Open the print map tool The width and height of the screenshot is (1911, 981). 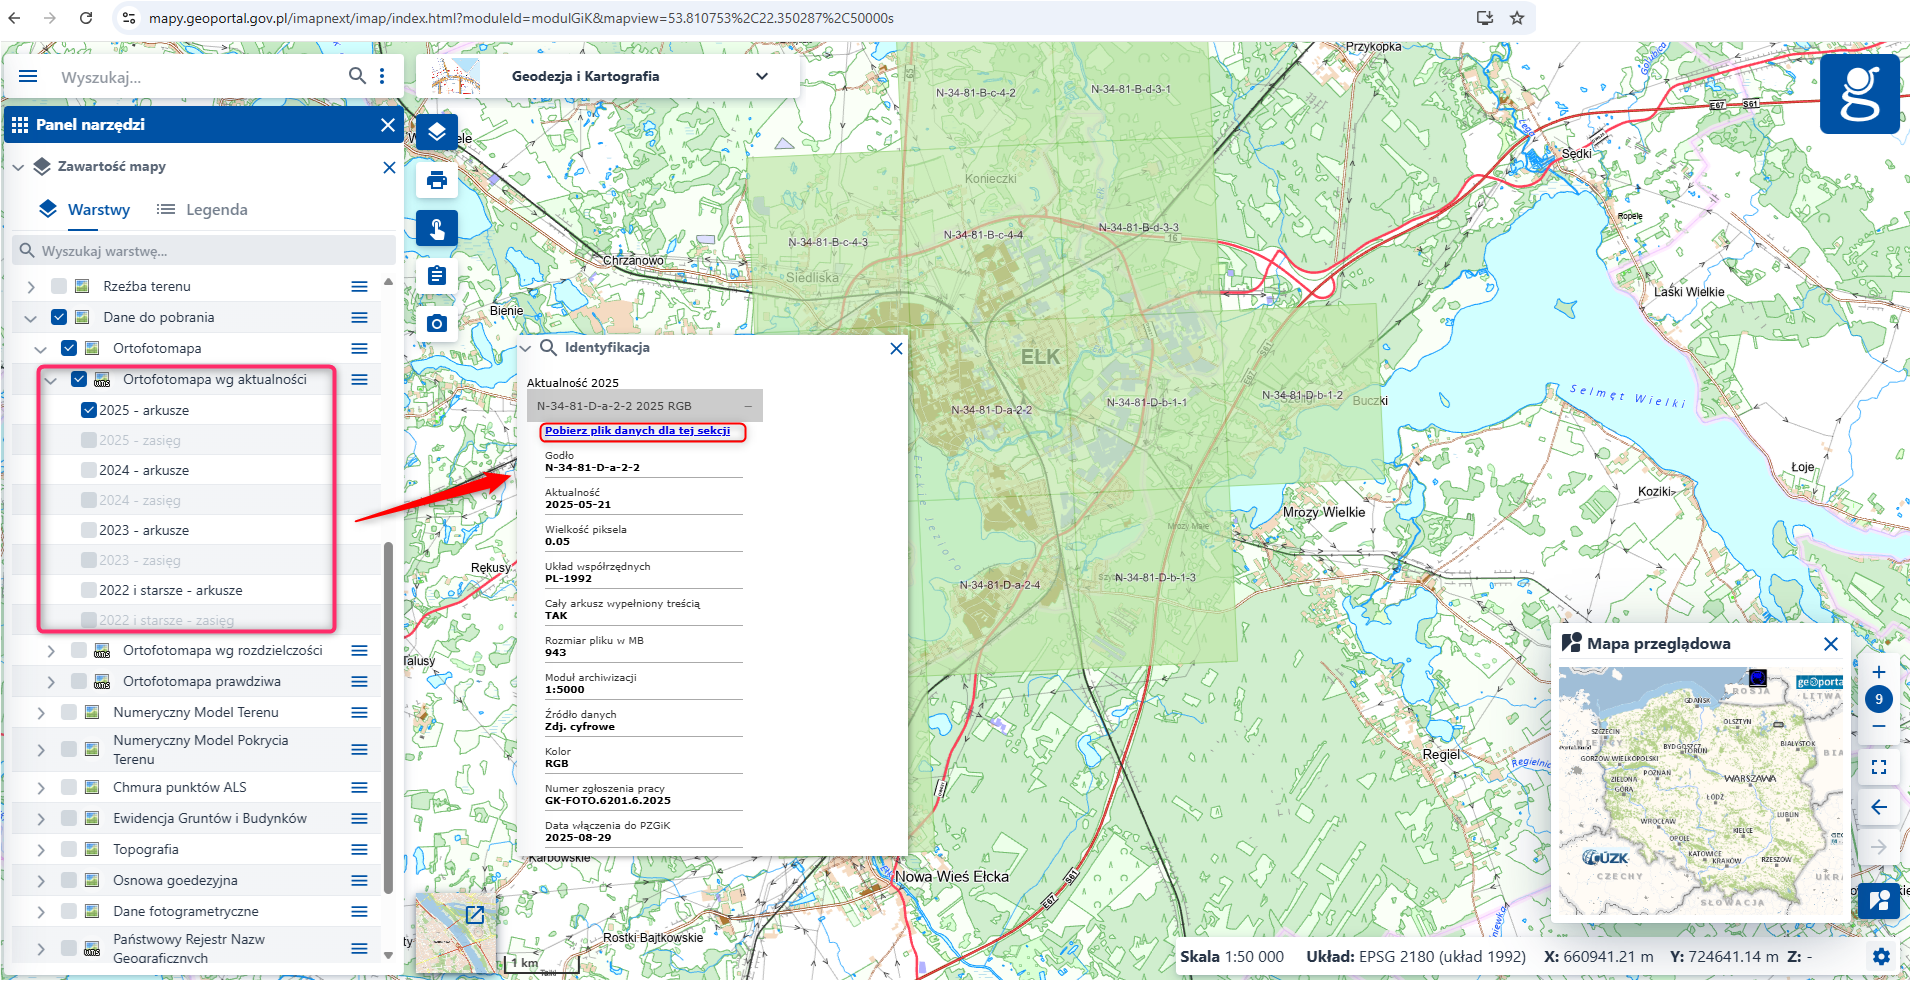click(437, 180)
